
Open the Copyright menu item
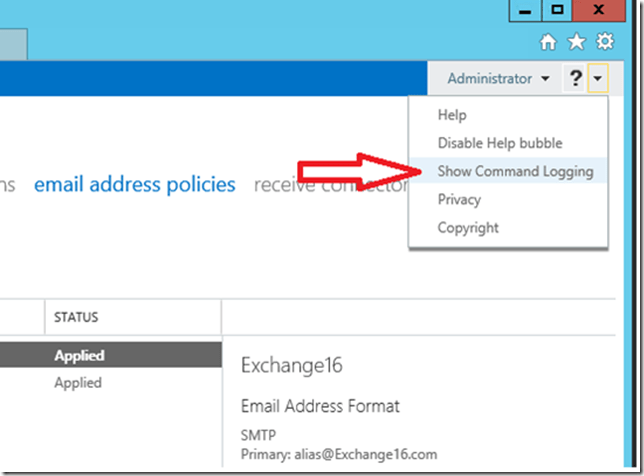point(468,227)
